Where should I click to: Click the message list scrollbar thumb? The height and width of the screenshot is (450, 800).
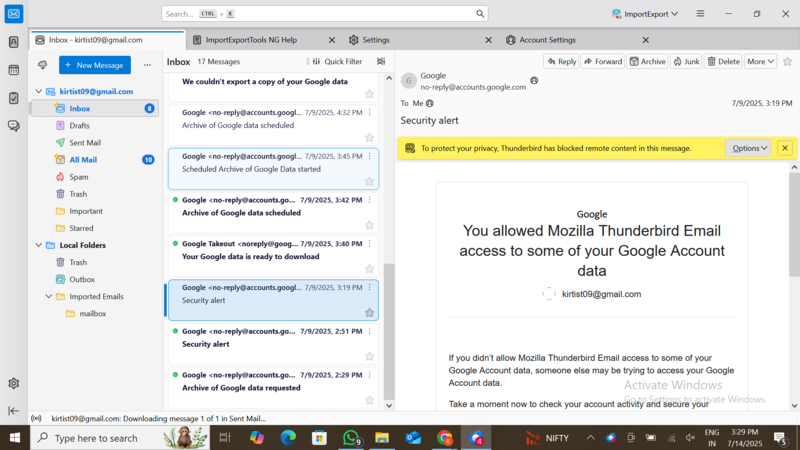coord(389,331)
